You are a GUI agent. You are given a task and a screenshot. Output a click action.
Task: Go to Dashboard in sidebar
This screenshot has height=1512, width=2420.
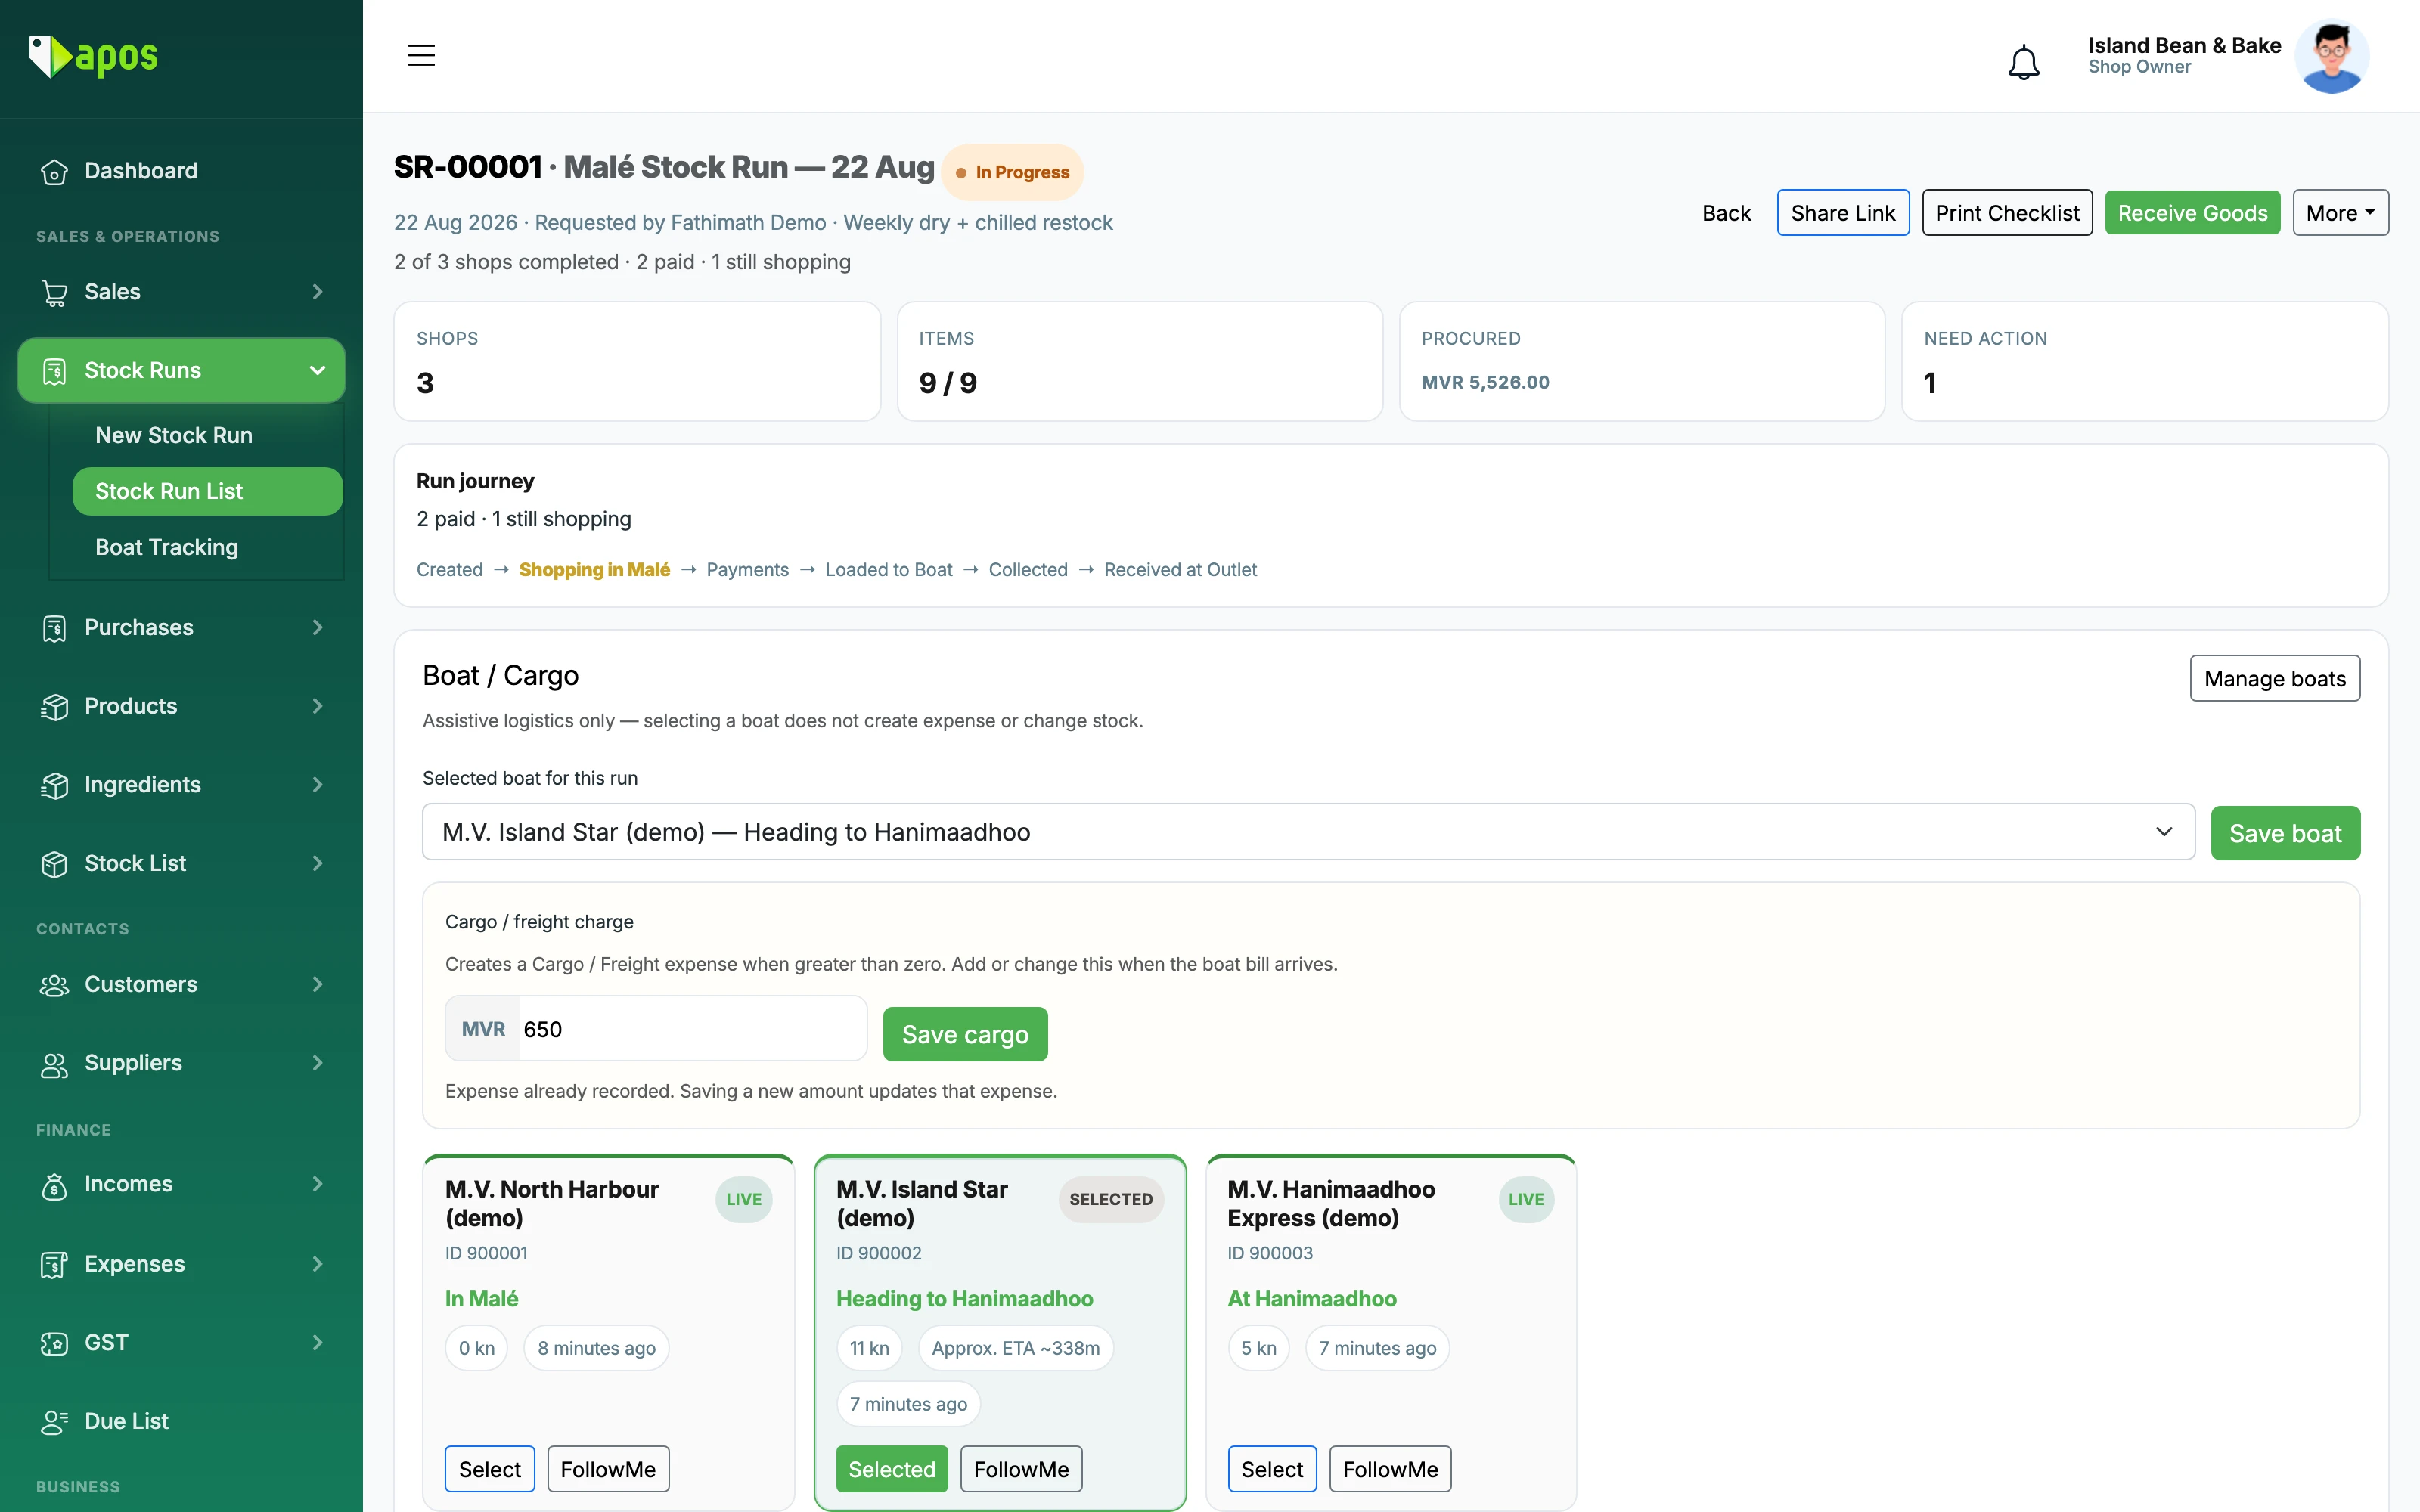point(141,171)
